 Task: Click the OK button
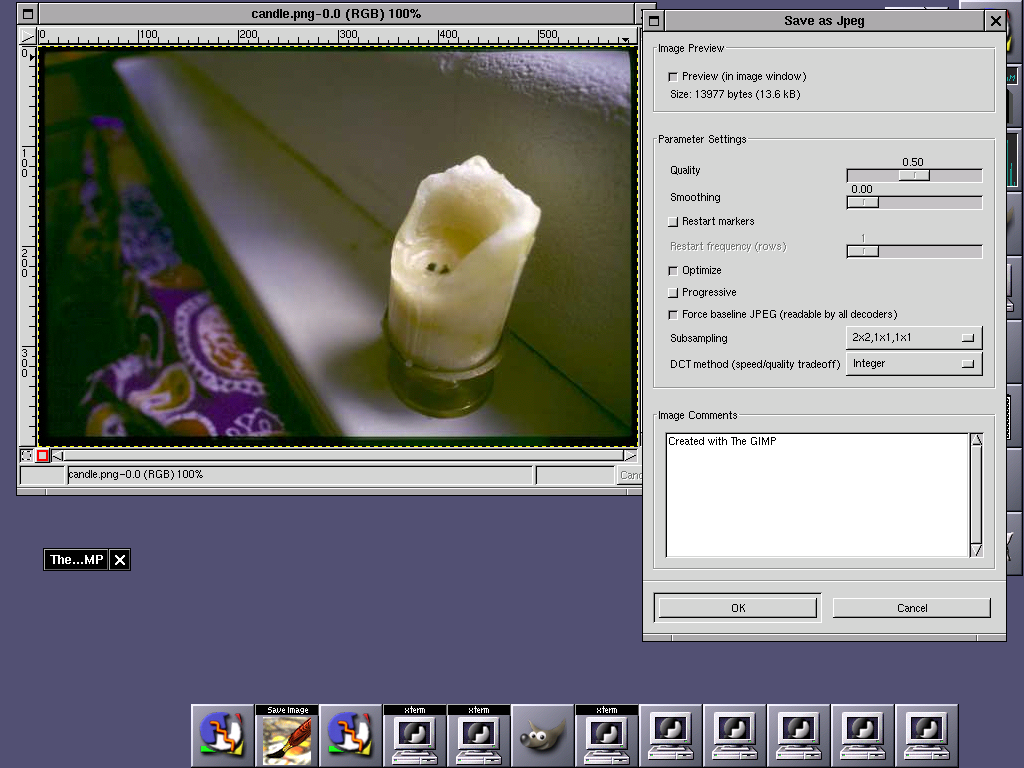738,608
